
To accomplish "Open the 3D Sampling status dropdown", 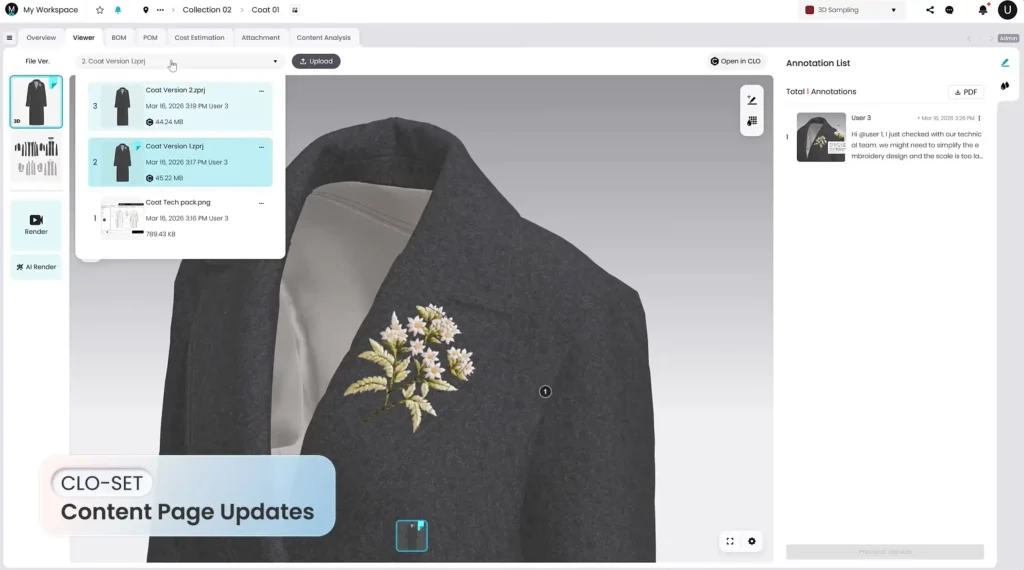I will pyautogui.click(x=893, y=10).
